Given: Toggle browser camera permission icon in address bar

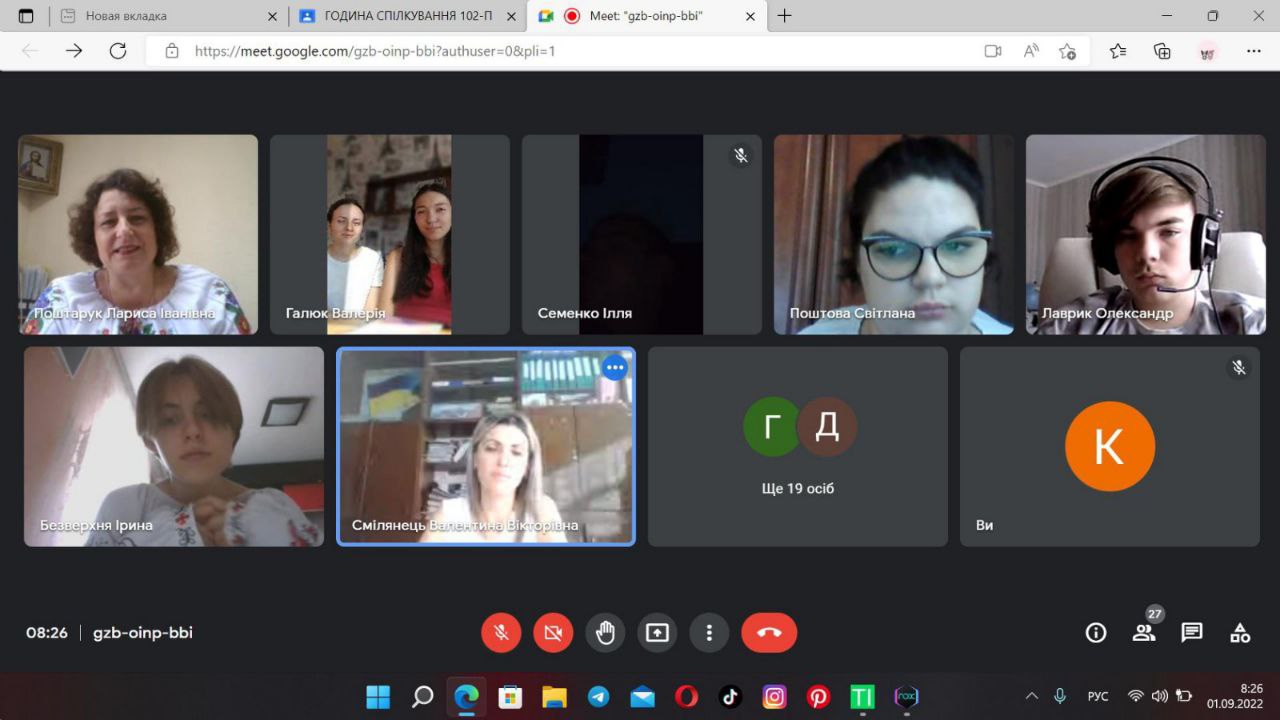Looking at the screenshot, I should point(992,51).
